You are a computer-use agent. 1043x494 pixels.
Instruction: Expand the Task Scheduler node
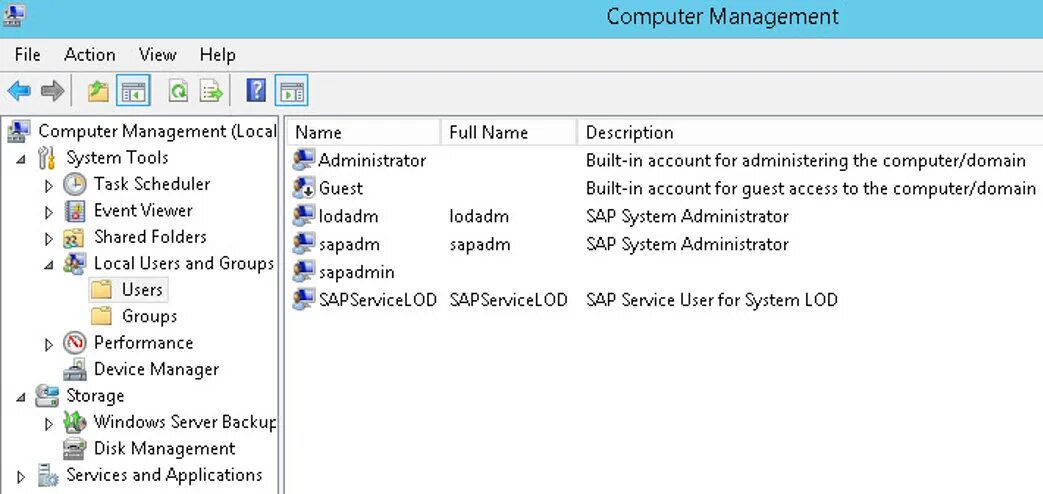(x=49, y=185)
